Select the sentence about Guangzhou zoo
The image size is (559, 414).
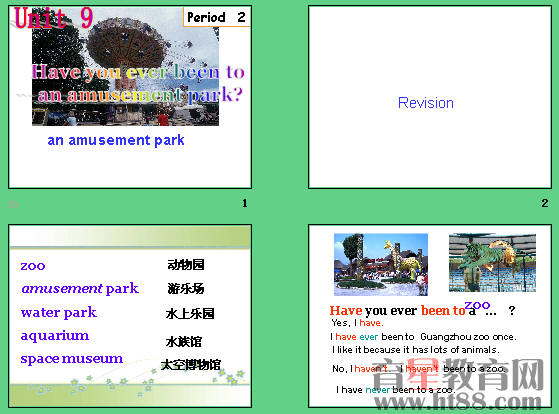coord(423,337)
